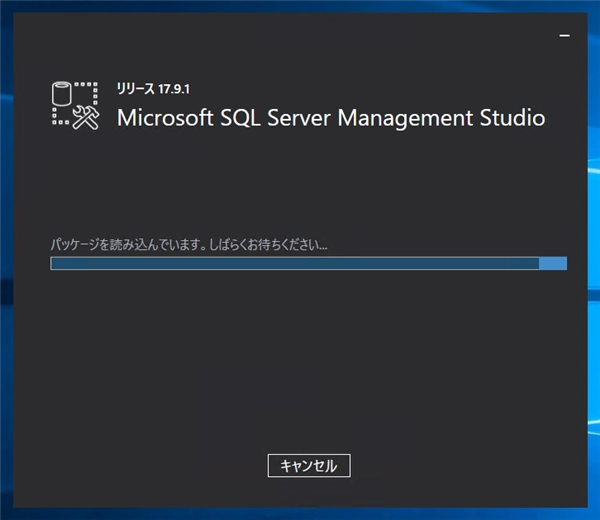The height and width of the screenshot is (520, 600).
Task: Minimize the installer window
Action: pyautogui.click(x=565, y=34)
